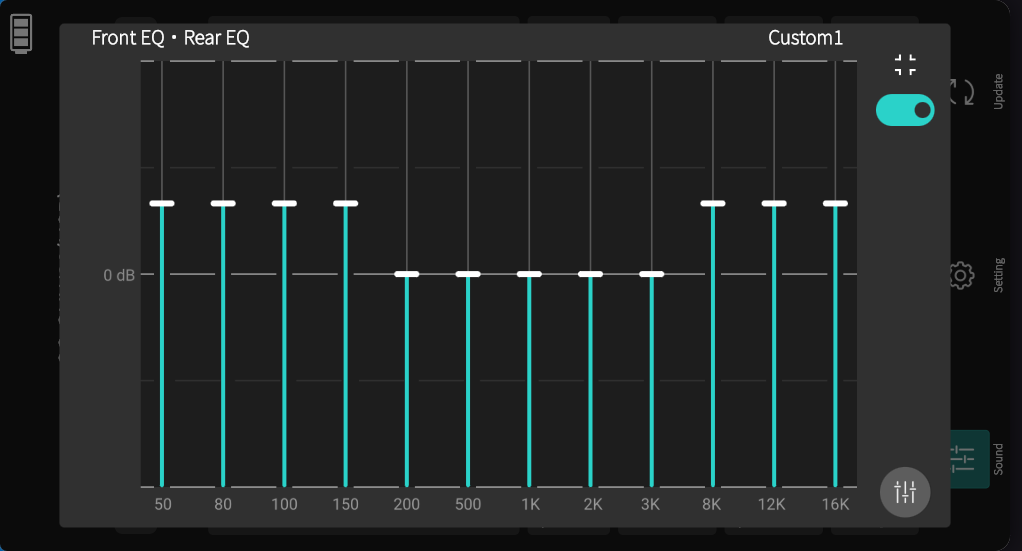Select the Sound equalizer sidebar icon
The height and width of the screenshot is (551, 1022).
click(x=962, y=459)
